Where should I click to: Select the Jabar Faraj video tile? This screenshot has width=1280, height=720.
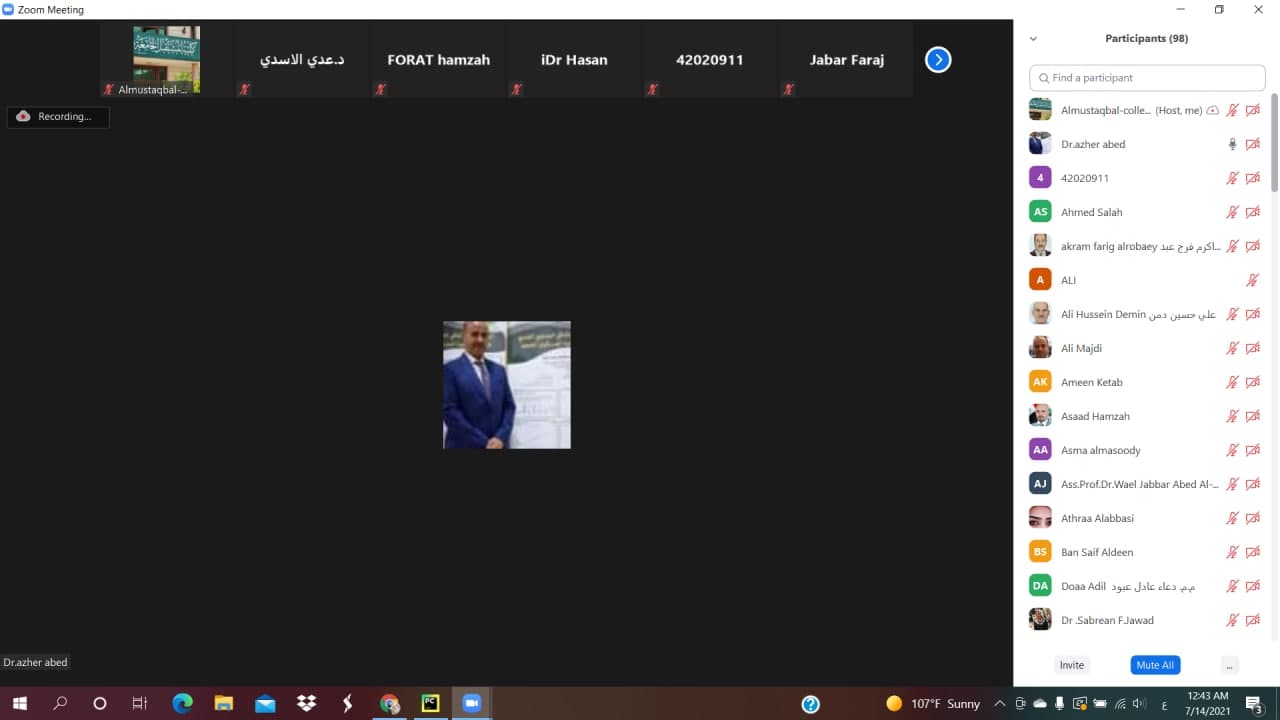coord(846,60)
